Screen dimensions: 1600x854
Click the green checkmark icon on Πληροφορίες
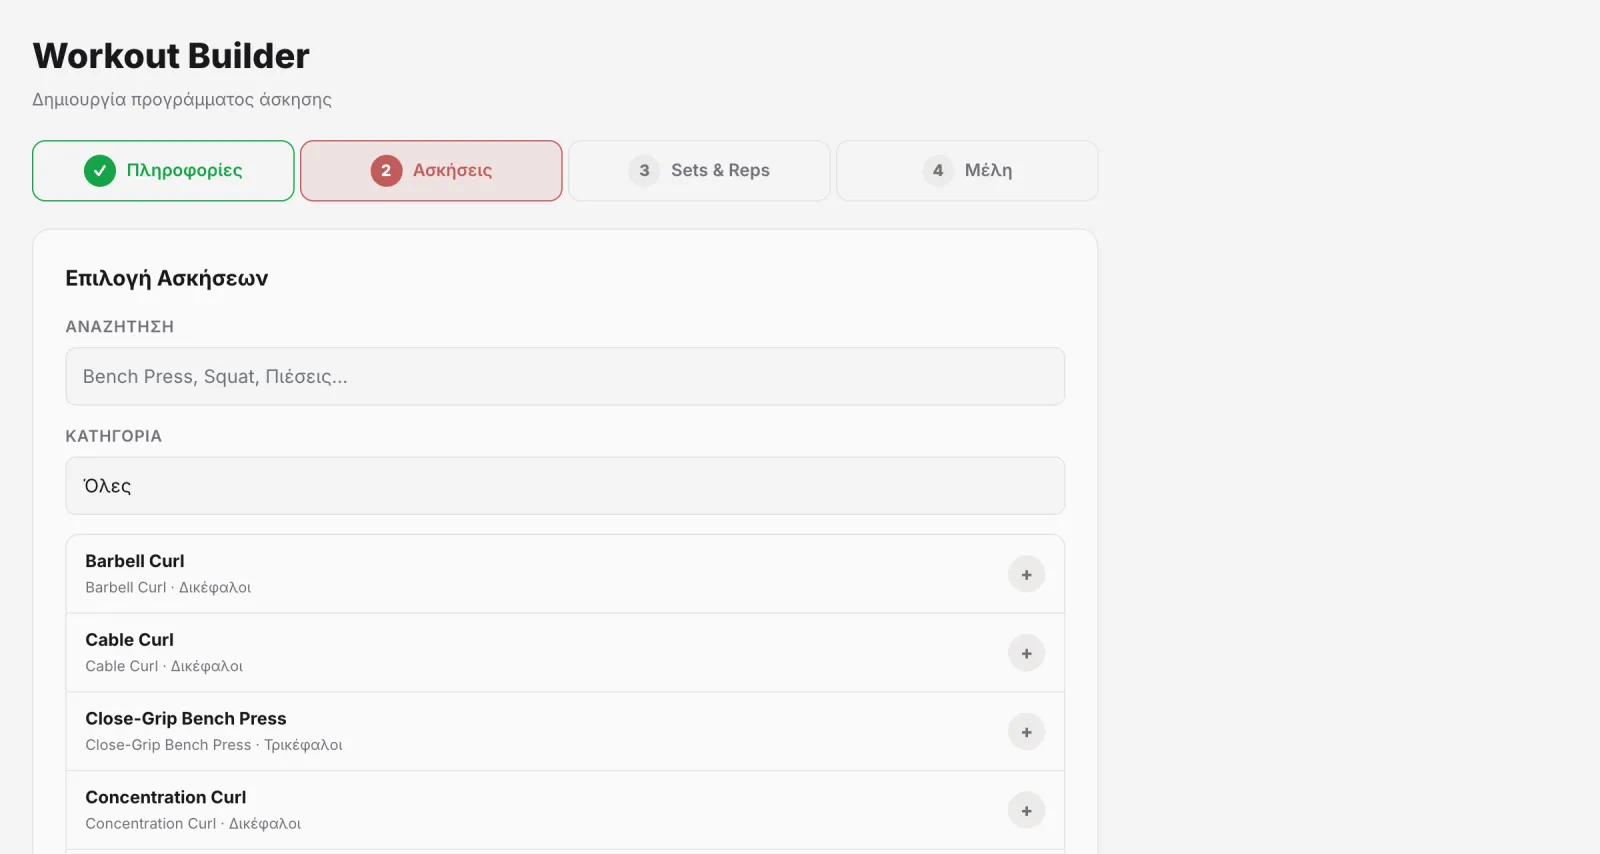point(100,171)
